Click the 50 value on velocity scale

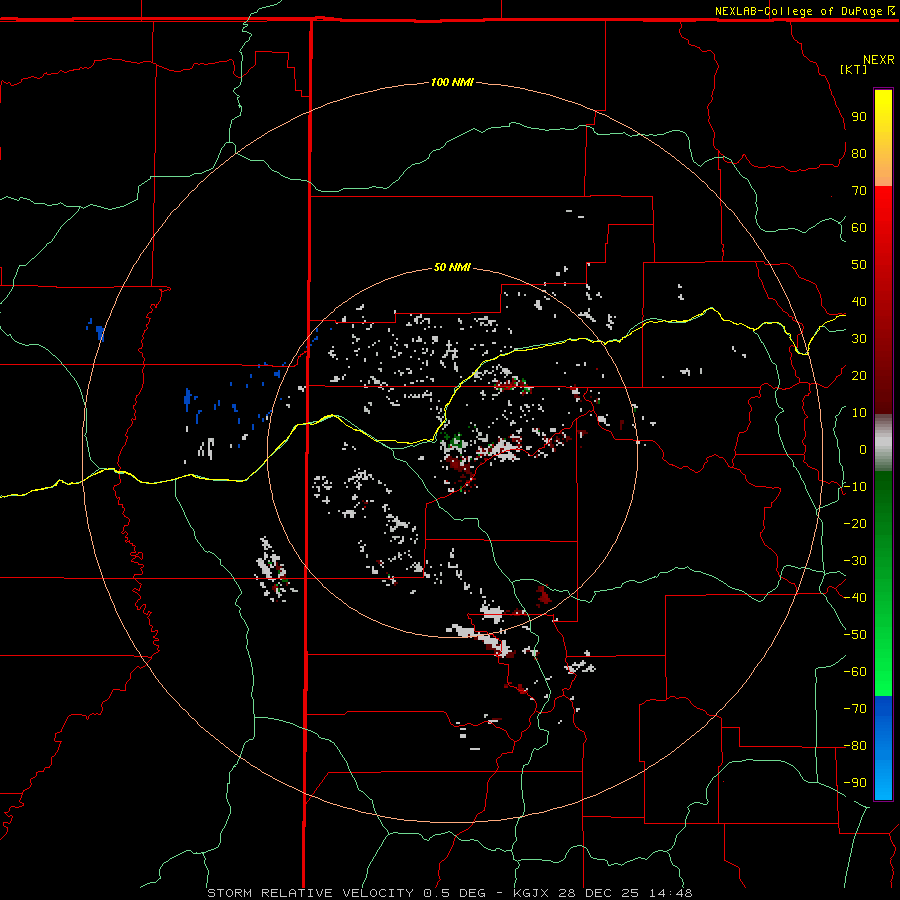(x=859, y=265)
